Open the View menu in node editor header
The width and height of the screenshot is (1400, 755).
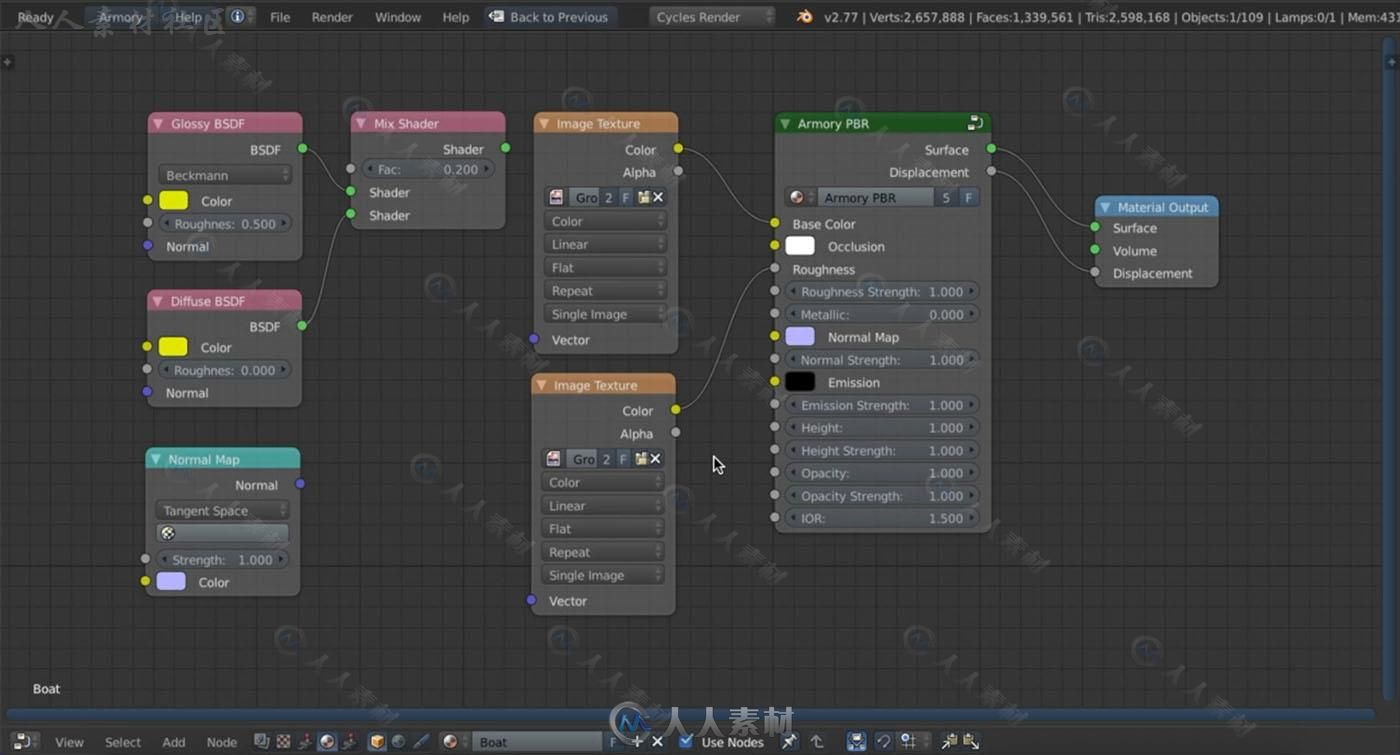pos(69,742)
